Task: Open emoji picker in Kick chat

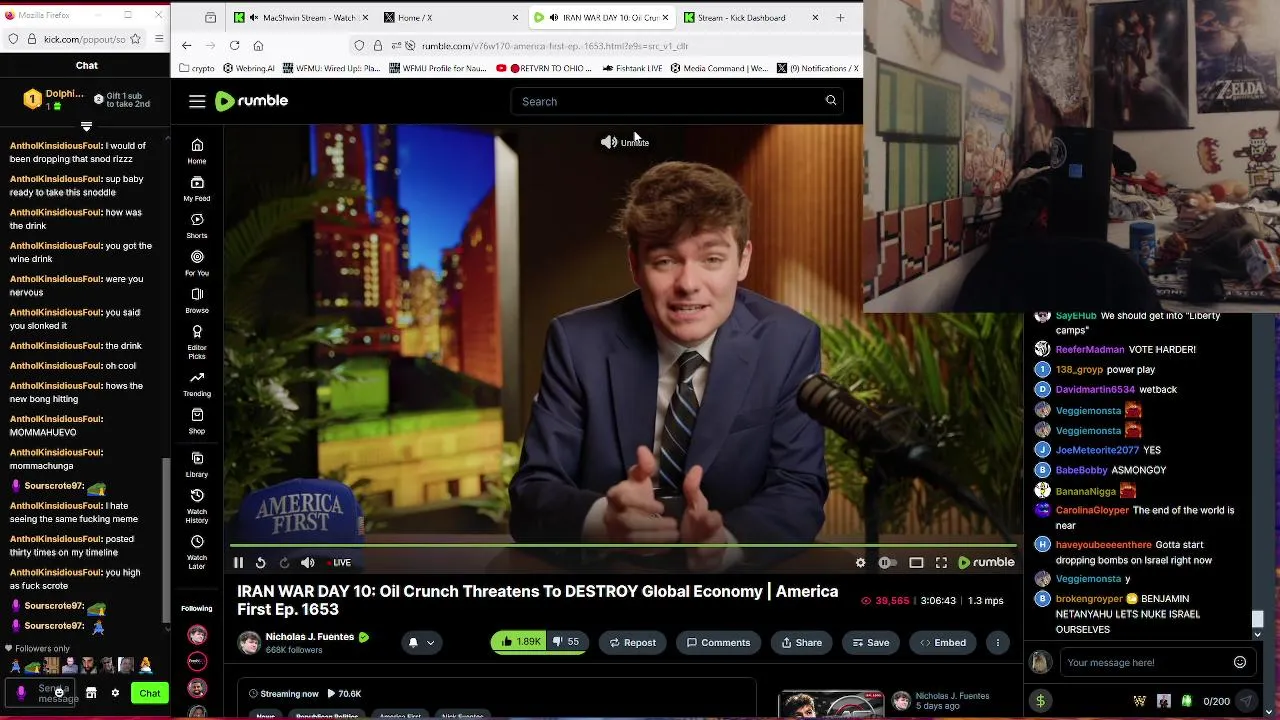Action: [x=60, y=693]
